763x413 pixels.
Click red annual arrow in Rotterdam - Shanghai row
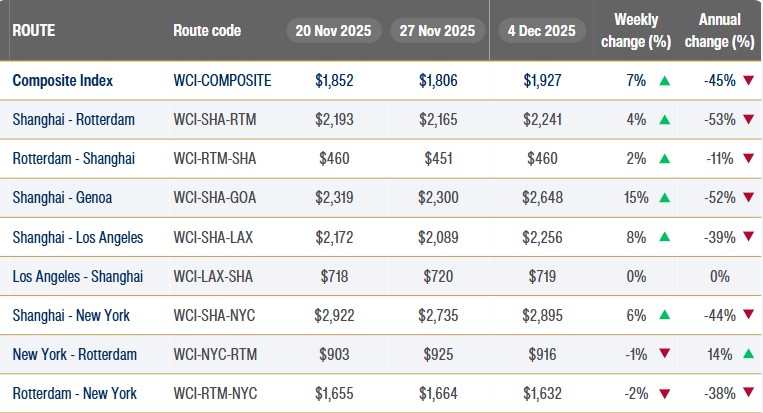click(x=748, y=159)
